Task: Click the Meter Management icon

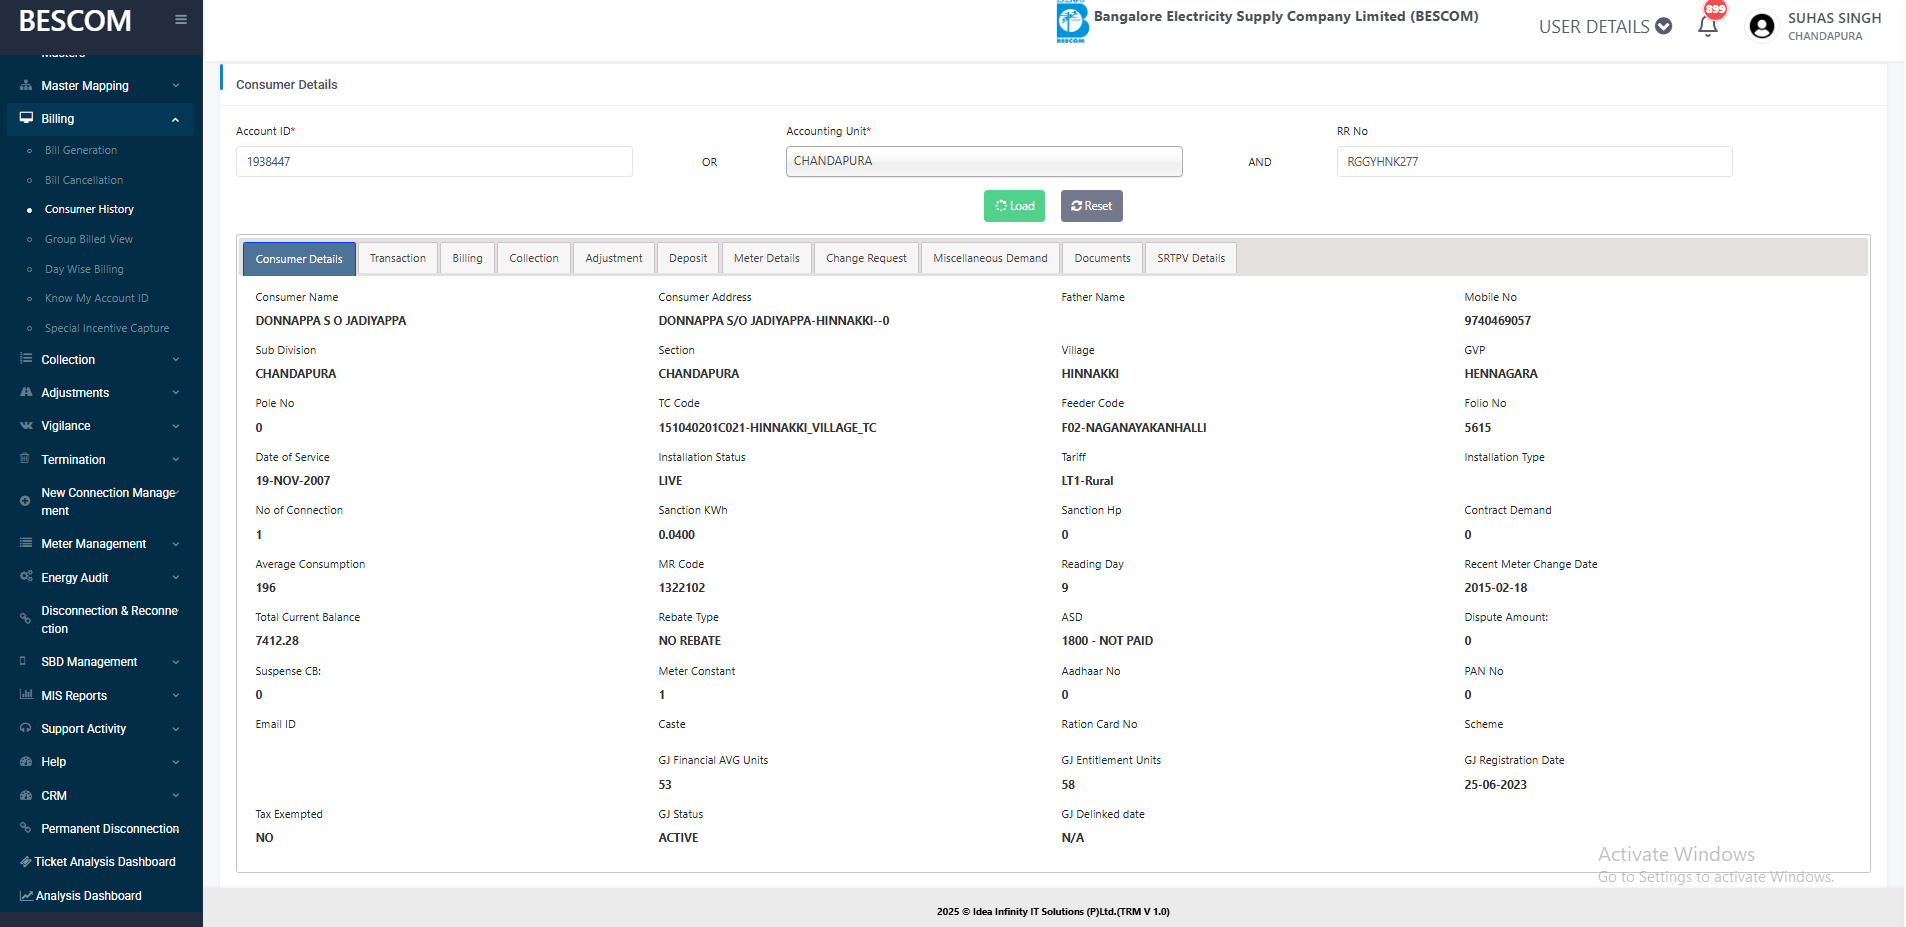Action: coord(26,543)
